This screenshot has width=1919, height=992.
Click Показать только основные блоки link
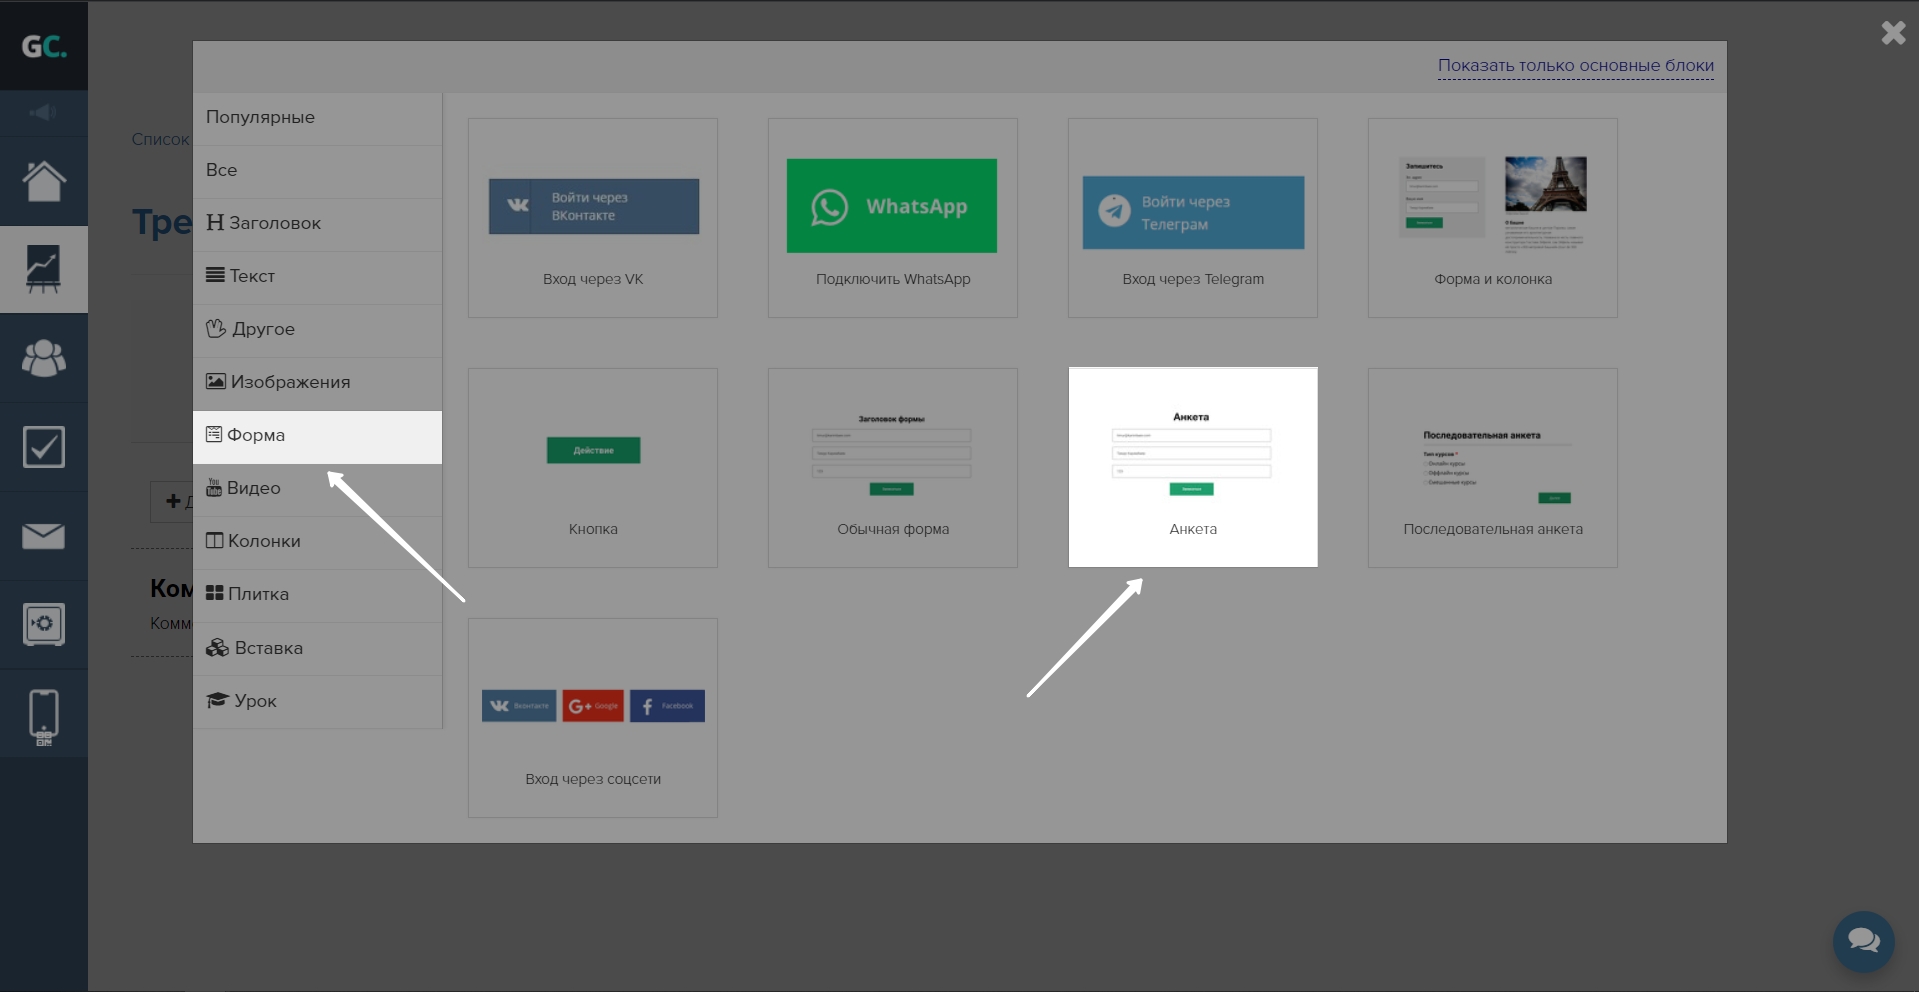tap(1575, 66)
